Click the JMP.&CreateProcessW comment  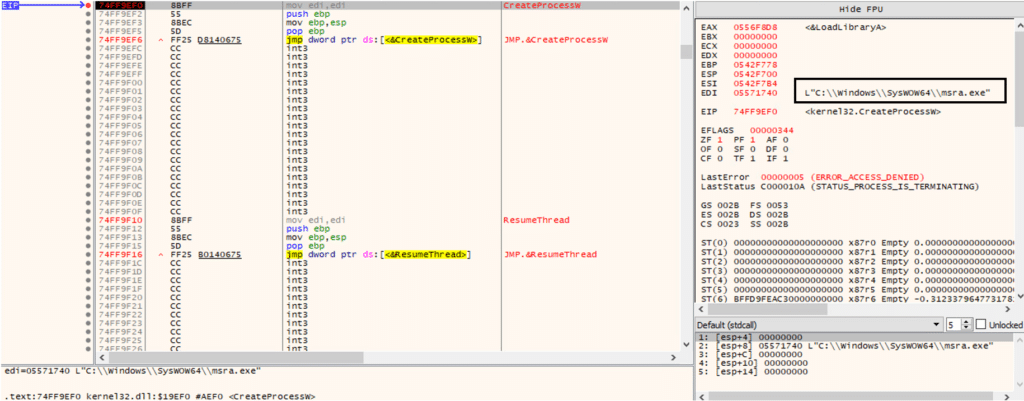556,40
